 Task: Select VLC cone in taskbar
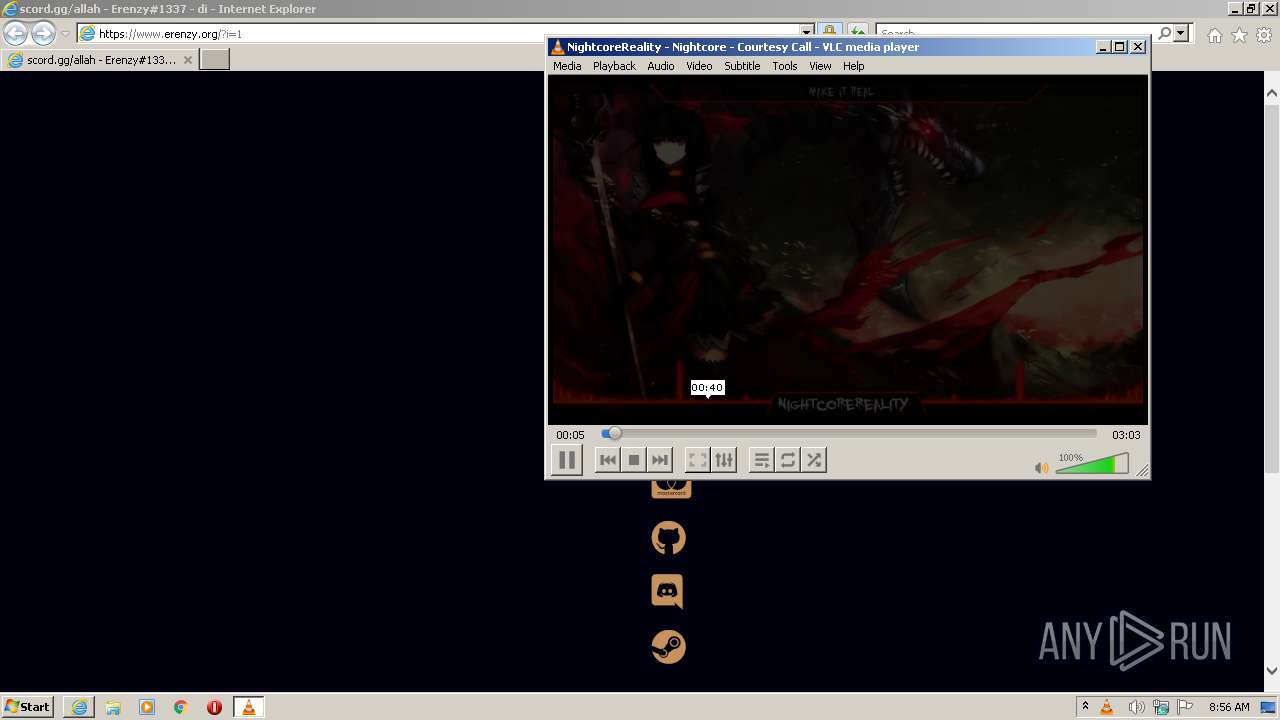click(248, 707)
